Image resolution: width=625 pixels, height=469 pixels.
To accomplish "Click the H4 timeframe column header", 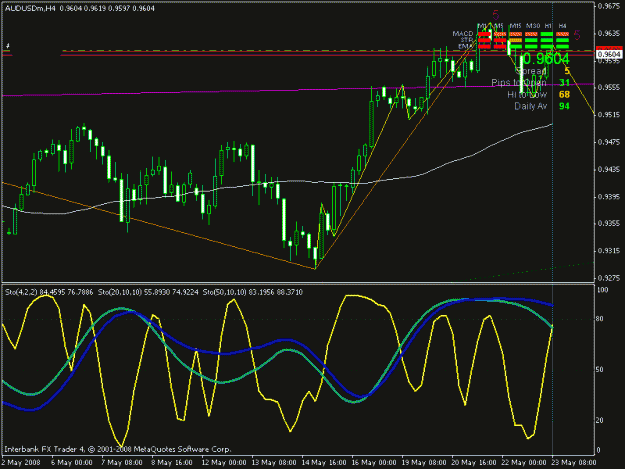I will (562, 26).
